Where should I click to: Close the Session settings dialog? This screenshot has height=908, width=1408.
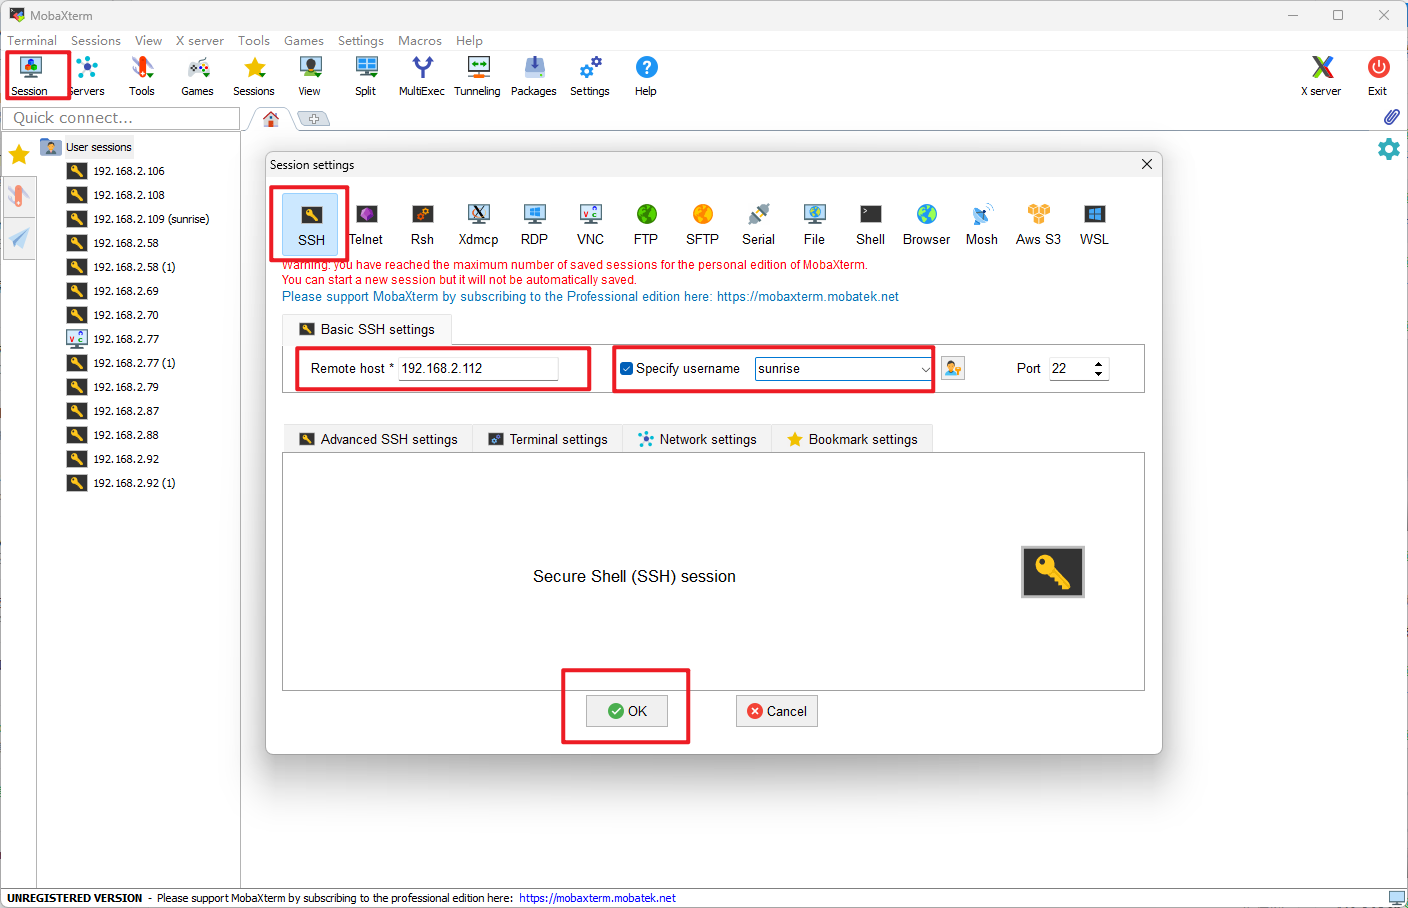(1147, 164)
